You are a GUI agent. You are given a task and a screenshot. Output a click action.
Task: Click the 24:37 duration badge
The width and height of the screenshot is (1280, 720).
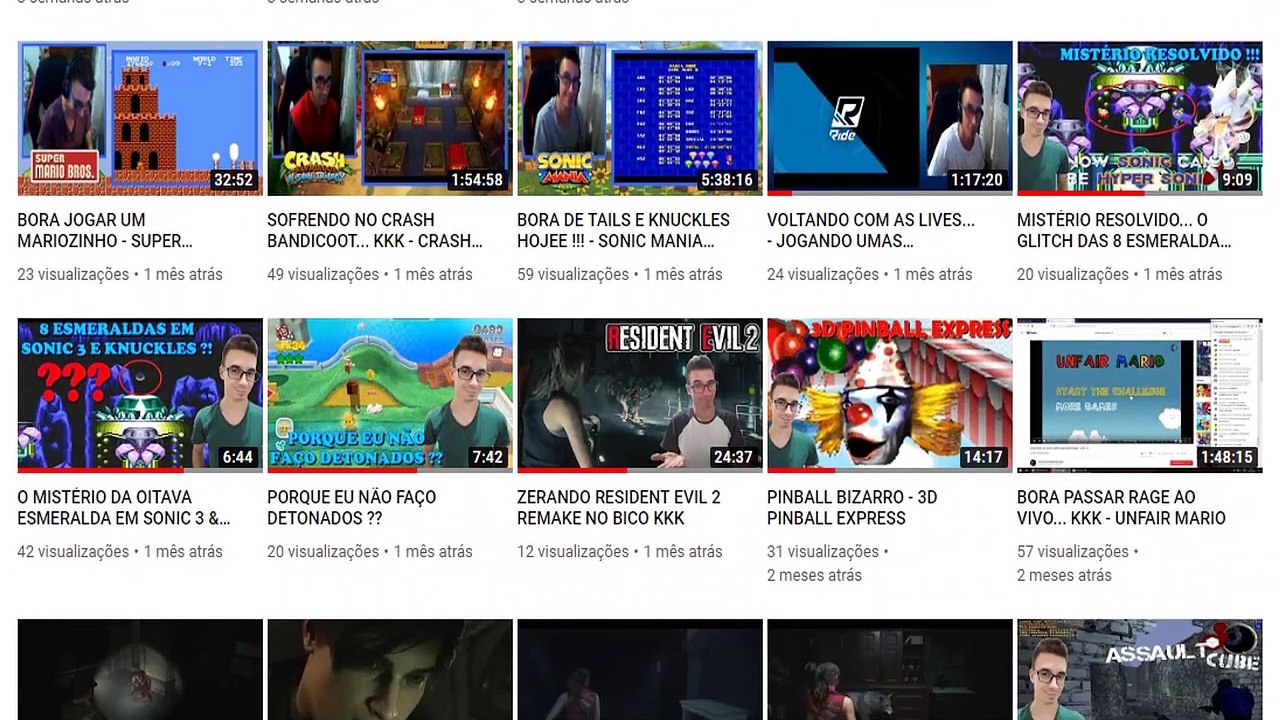coord(733,457)
